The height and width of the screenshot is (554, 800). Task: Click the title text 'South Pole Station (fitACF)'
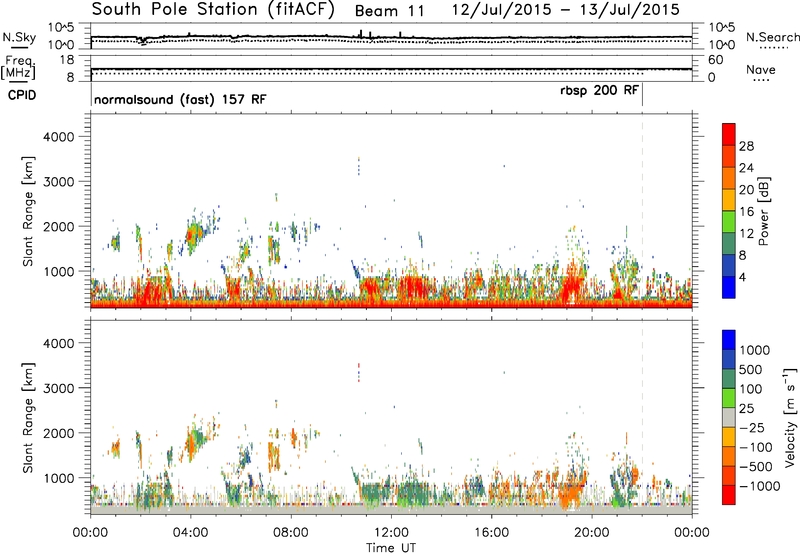(x=213, y=10)
